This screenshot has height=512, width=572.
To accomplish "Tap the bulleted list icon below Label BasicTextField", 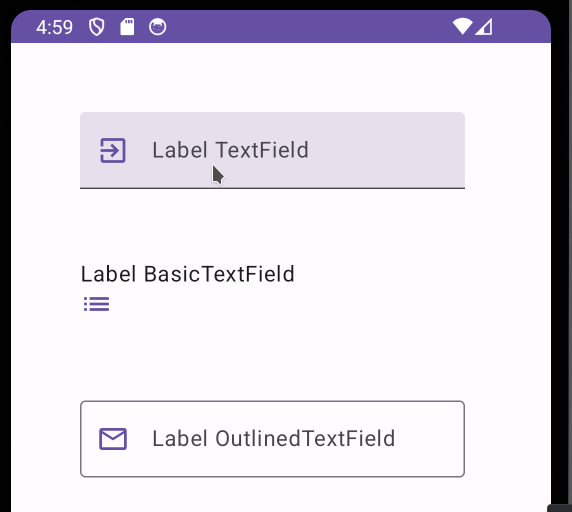I will pos(97,304).
